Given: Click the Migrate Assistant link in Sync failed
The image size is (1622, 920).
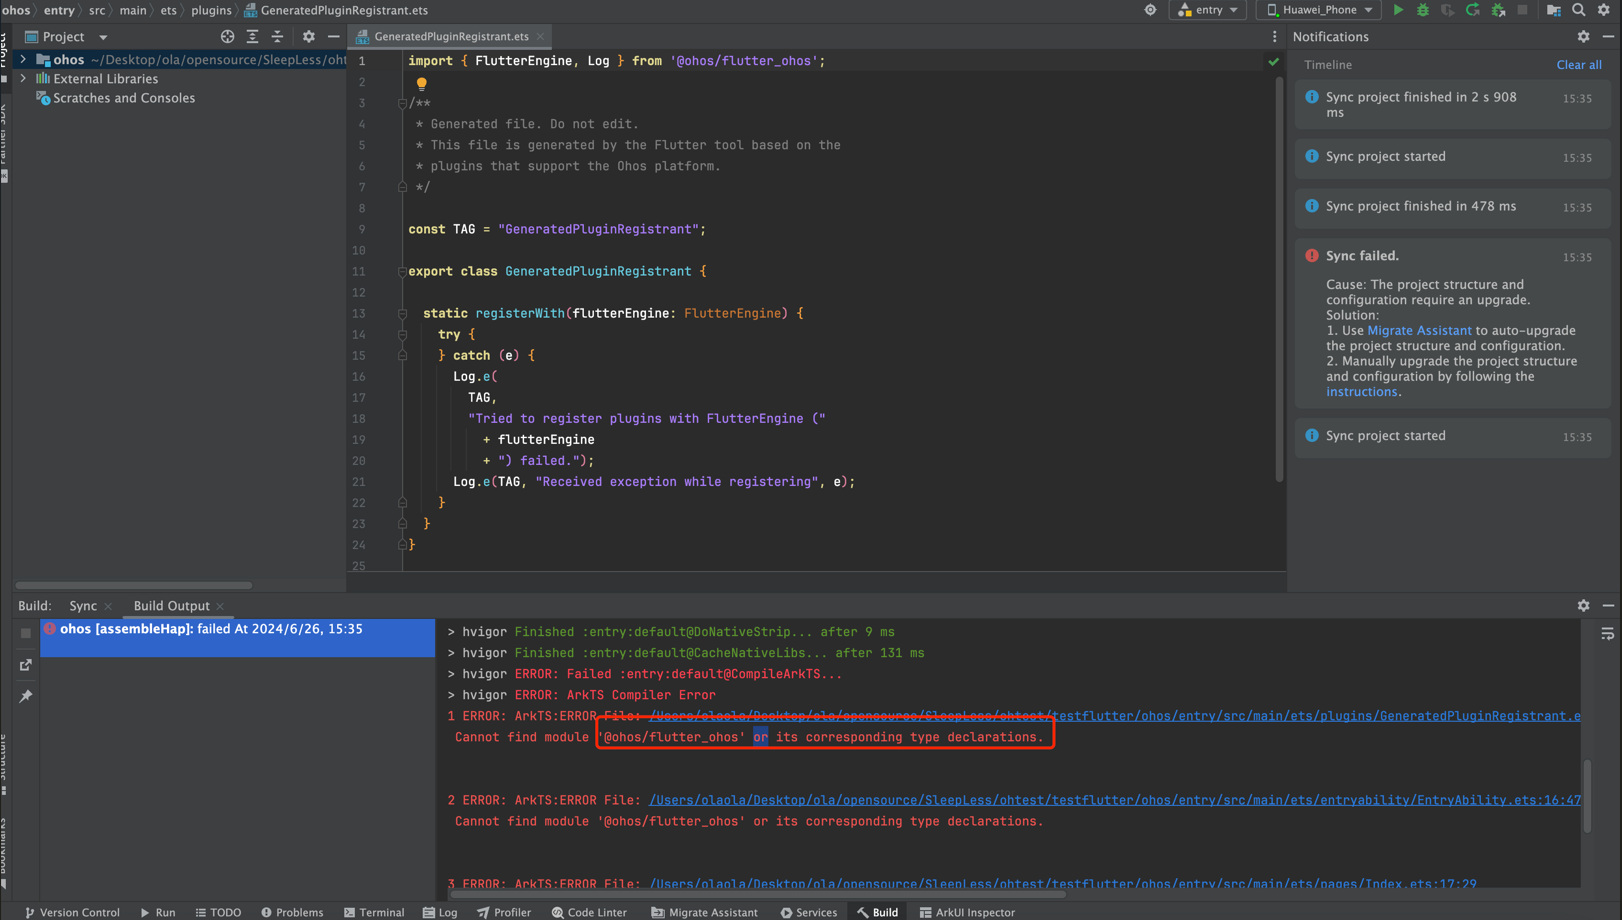Looking at the screenshot, I should (1419, 331).
